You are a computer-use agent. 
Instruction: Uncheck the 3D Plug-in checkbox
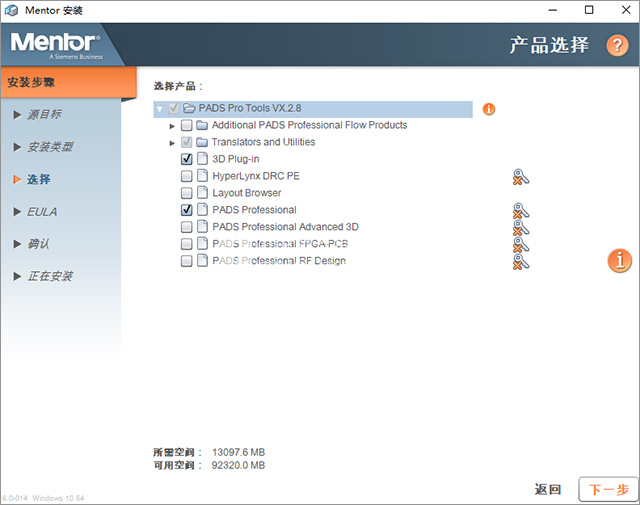pyautogui.click(x=187, y=159)
